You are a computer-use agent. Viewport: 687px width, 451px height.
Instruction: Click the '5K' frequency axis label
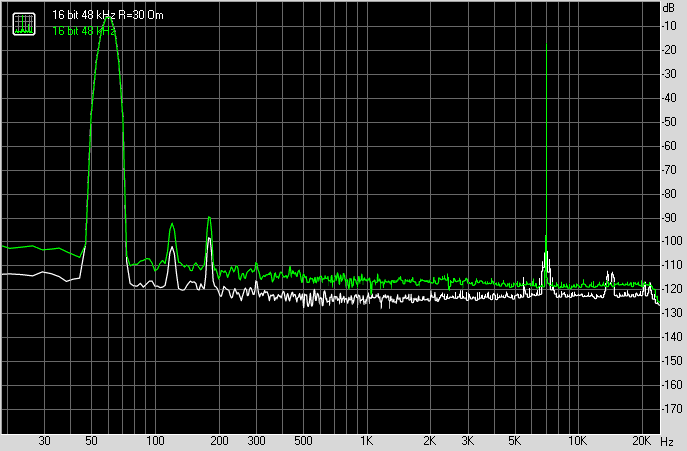[514, 441]
